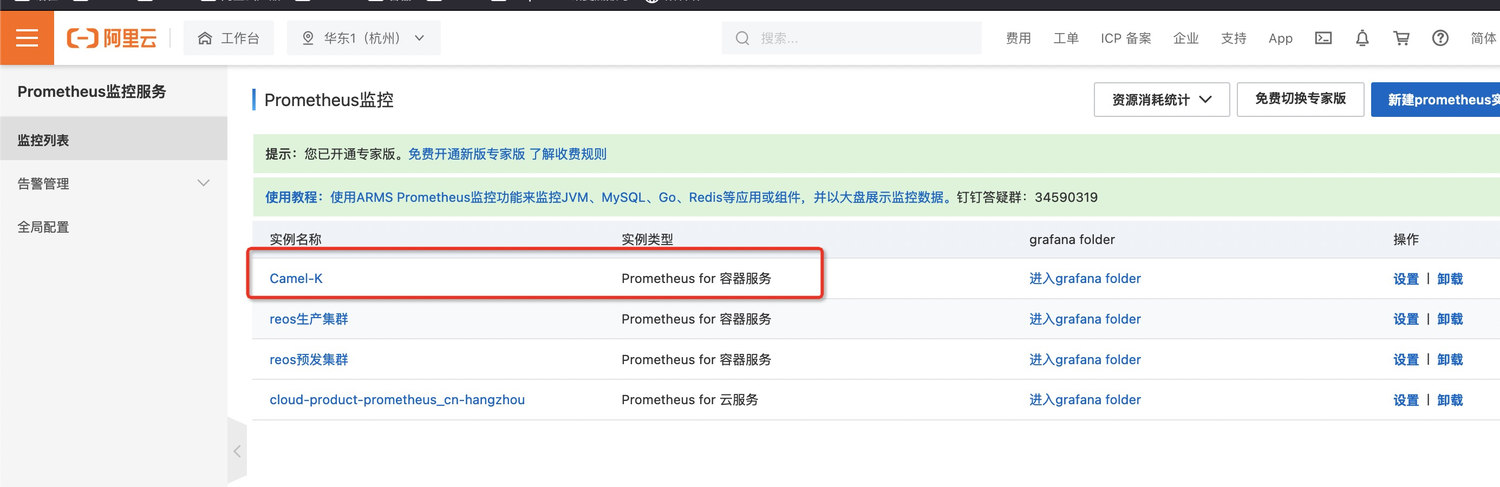Click the Prometheus for 云服务 type cell
This screenshot has height=487, width=1500.
(x=690, y=399)
